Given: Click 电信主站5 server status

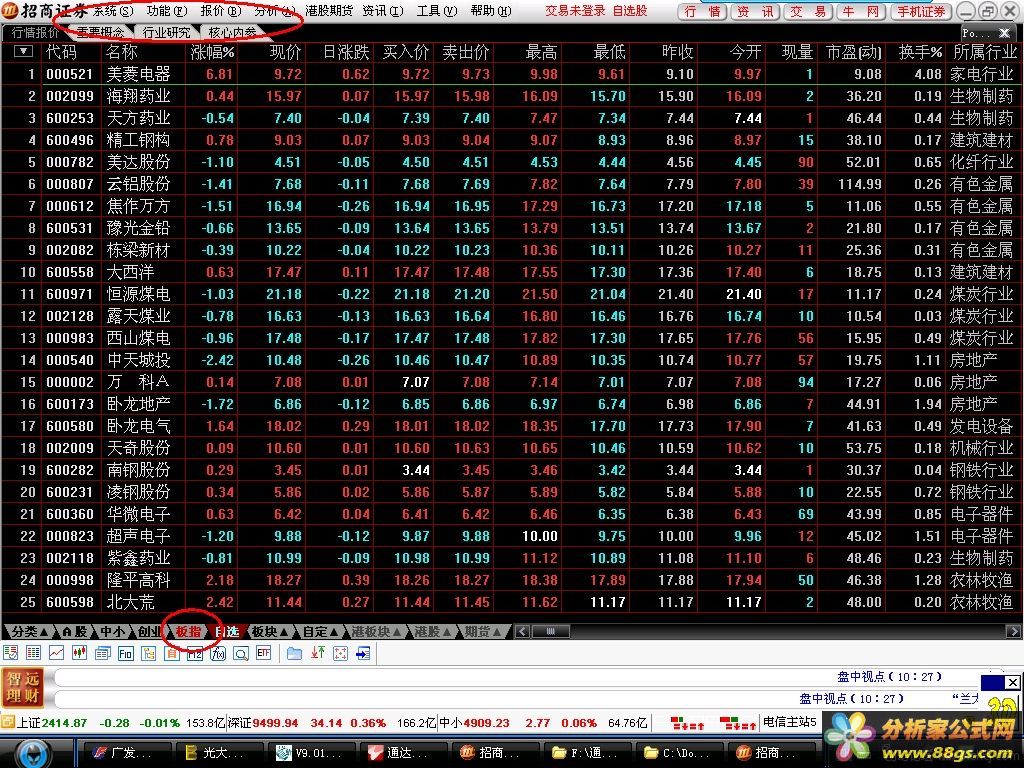Looking at the screenshot, I should (790, 722).
